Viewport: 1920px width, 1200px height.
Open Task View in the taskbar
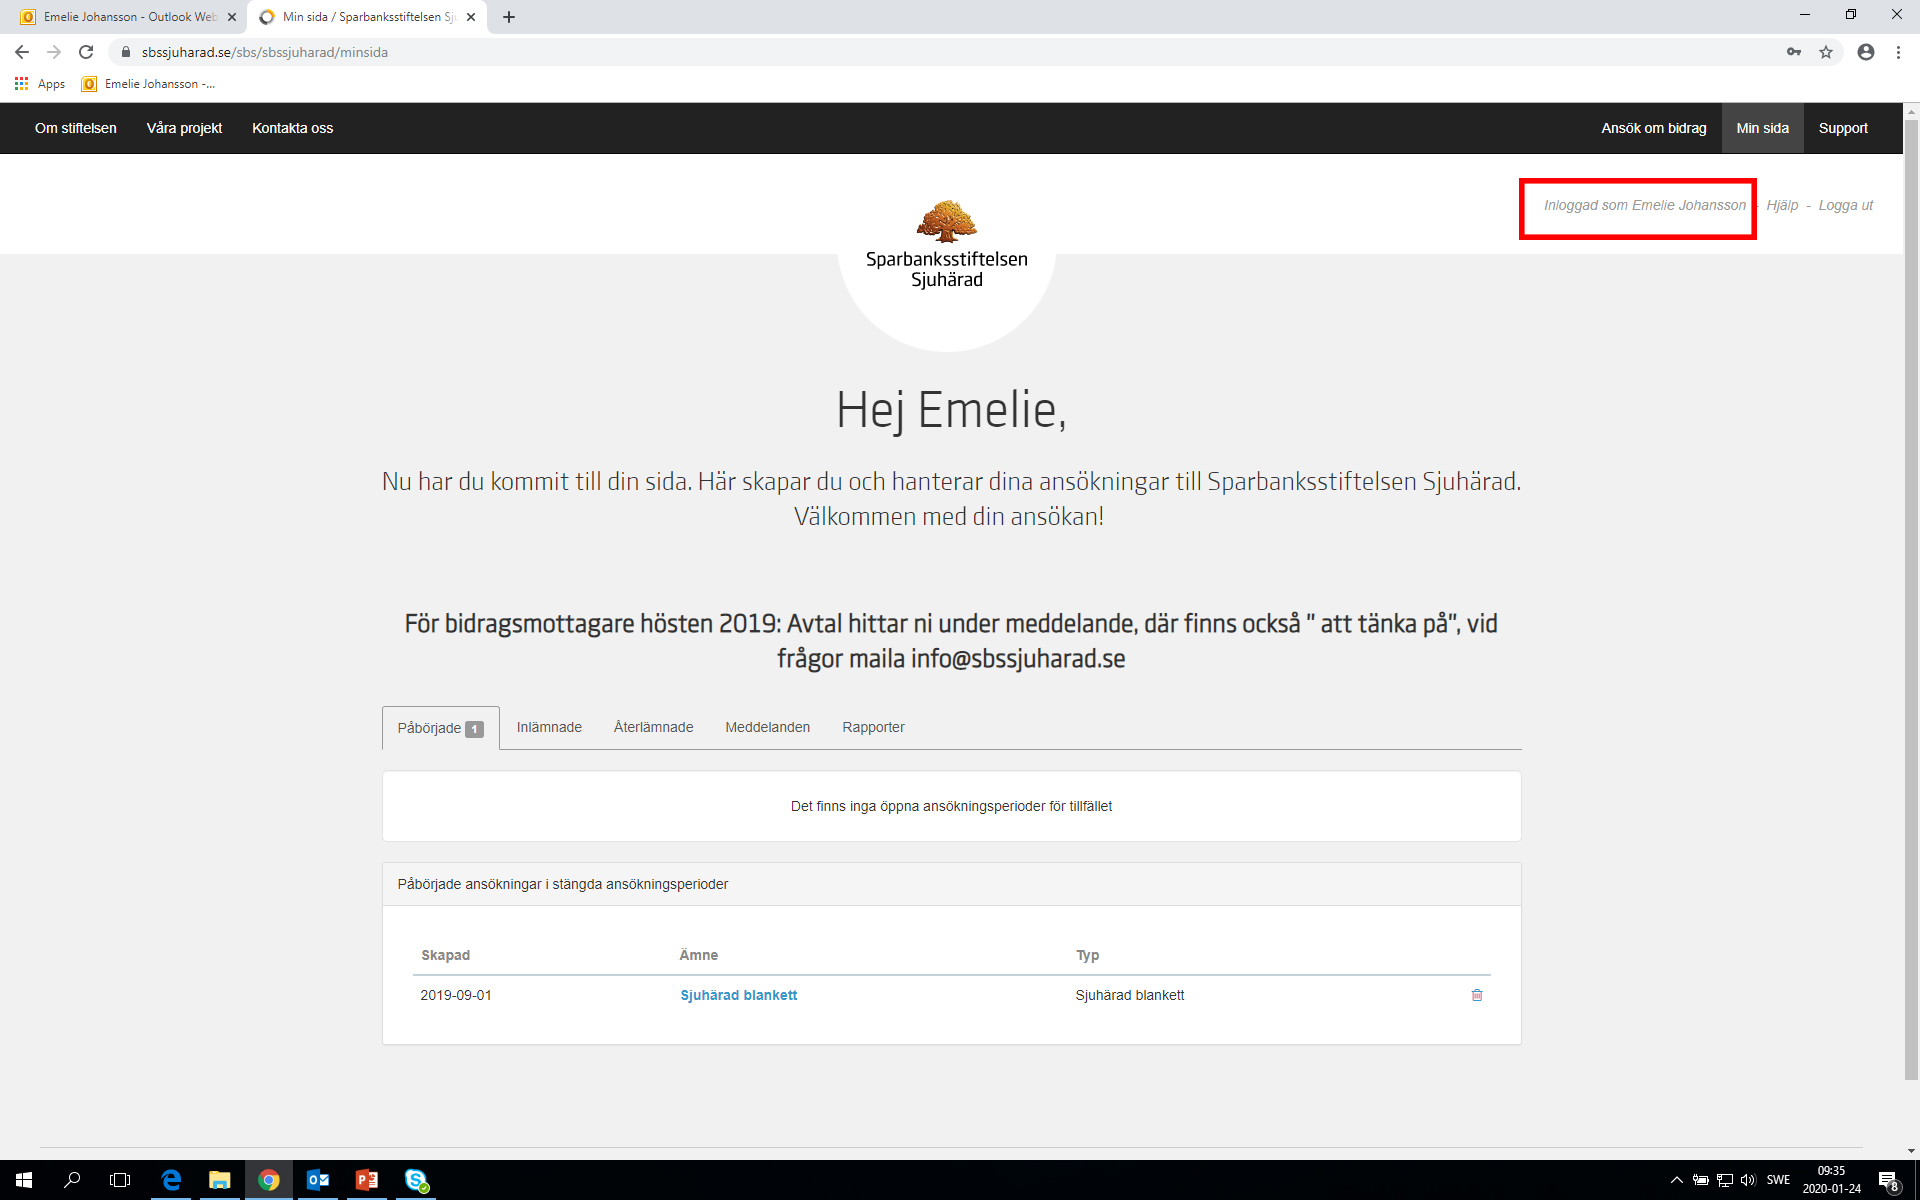[120, 1180]
